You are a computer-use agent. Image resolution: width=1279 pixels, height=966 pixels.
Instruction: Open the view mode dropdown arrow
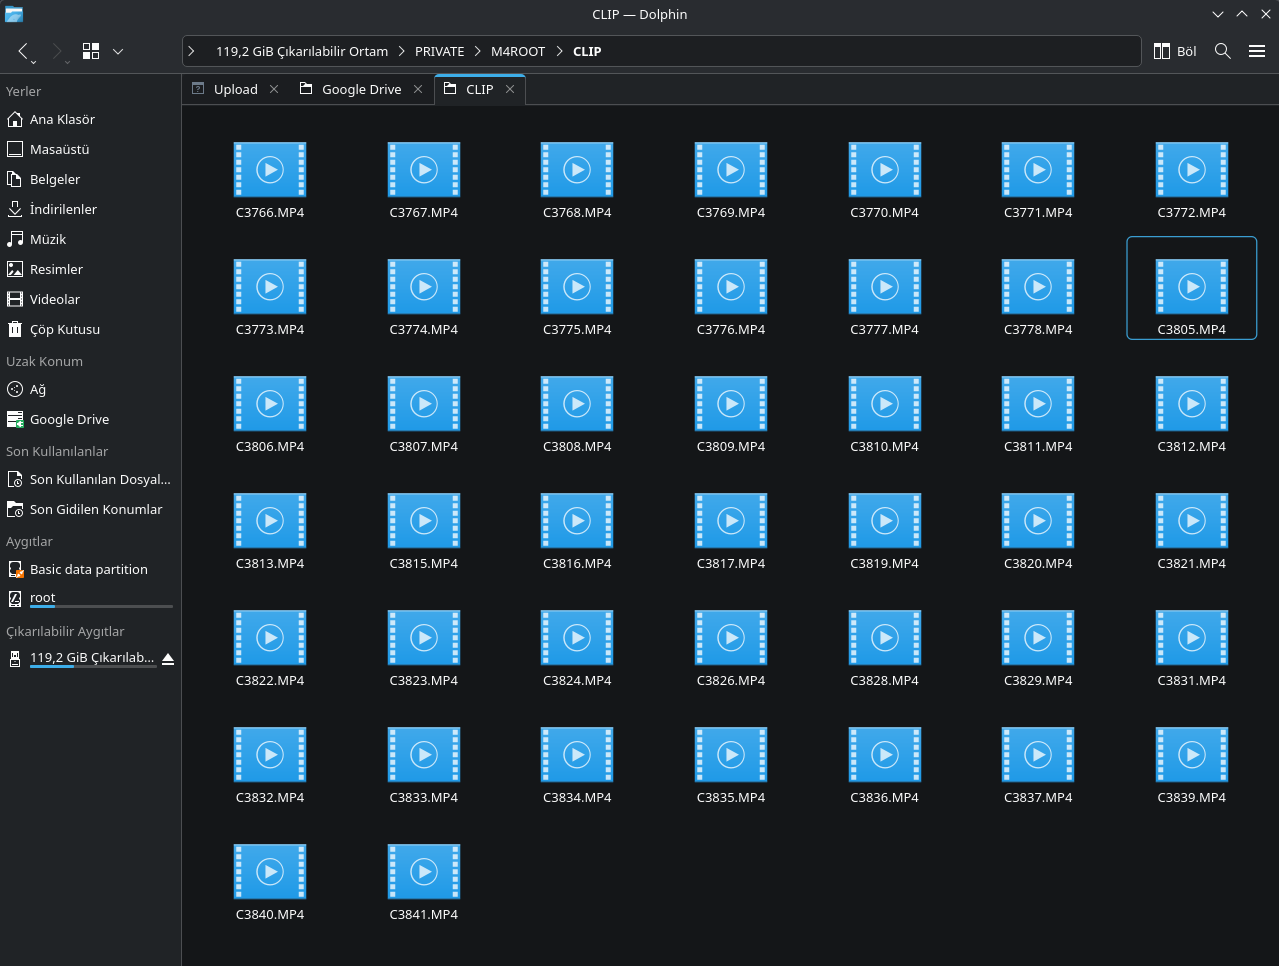click(118, 51)
